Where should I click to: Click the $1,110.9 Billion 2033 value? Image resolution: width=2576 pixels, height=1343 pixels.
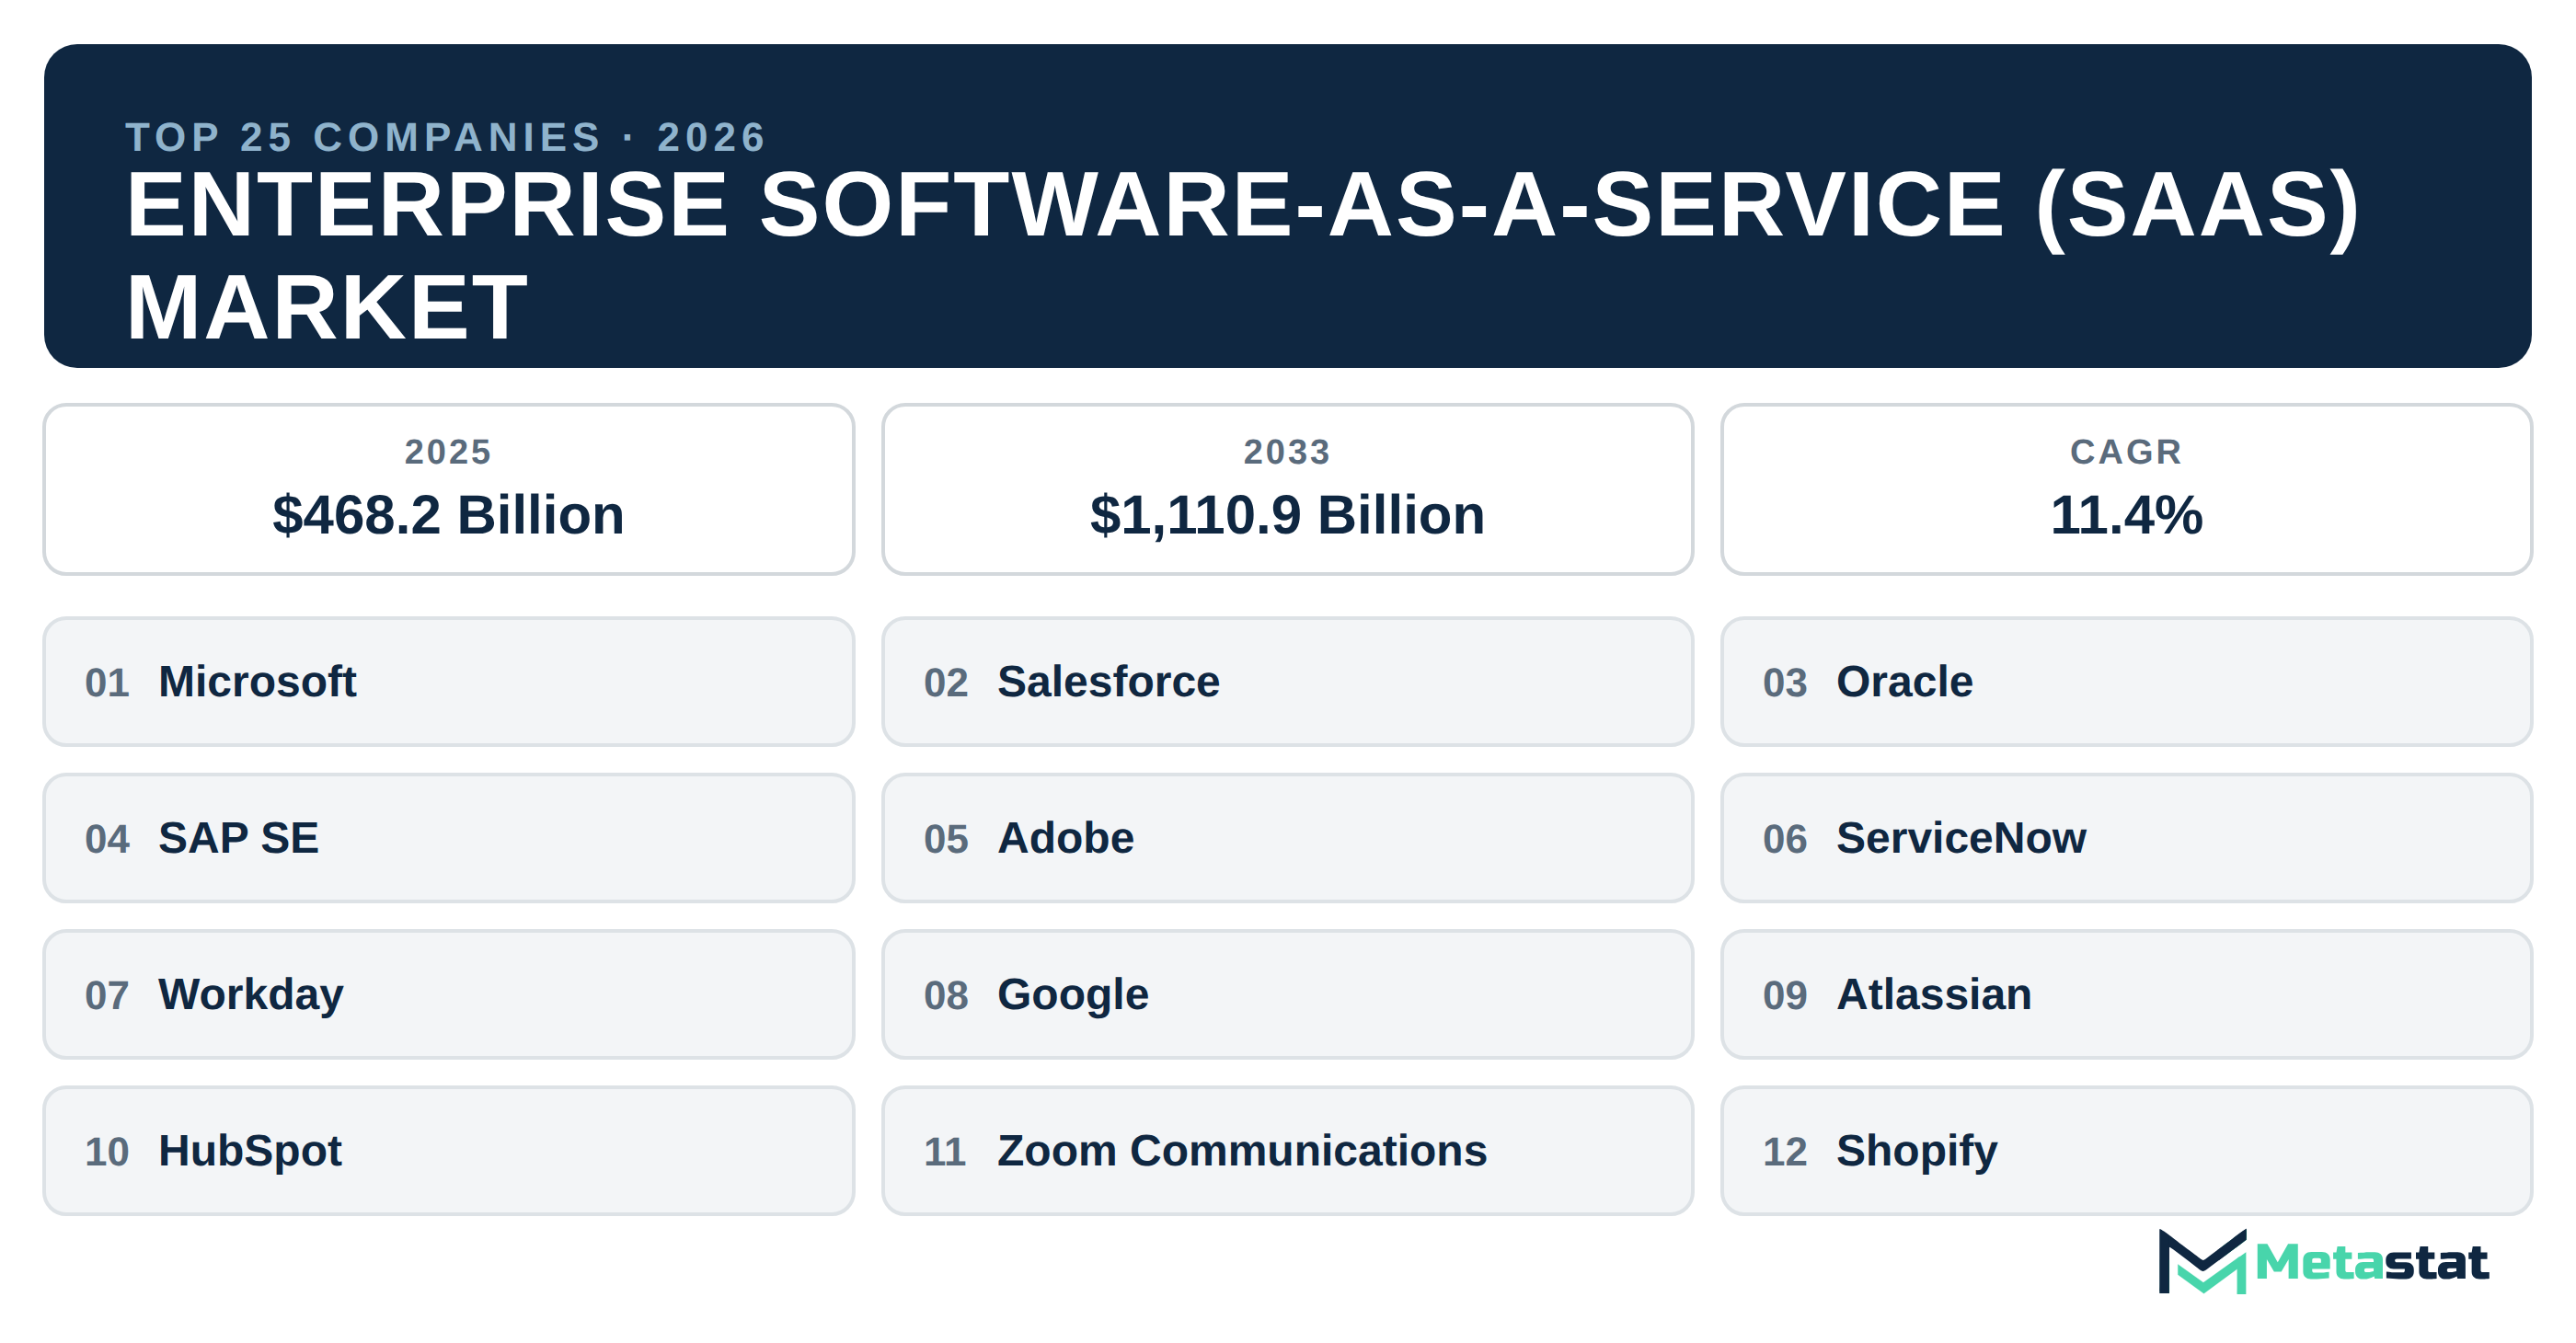pos(1287,515)
